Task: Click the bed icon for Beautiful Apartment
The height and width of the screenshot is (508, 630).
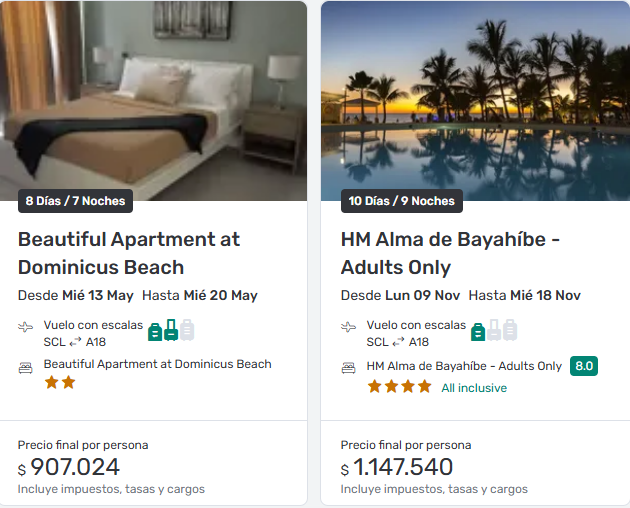Action: 26,367
